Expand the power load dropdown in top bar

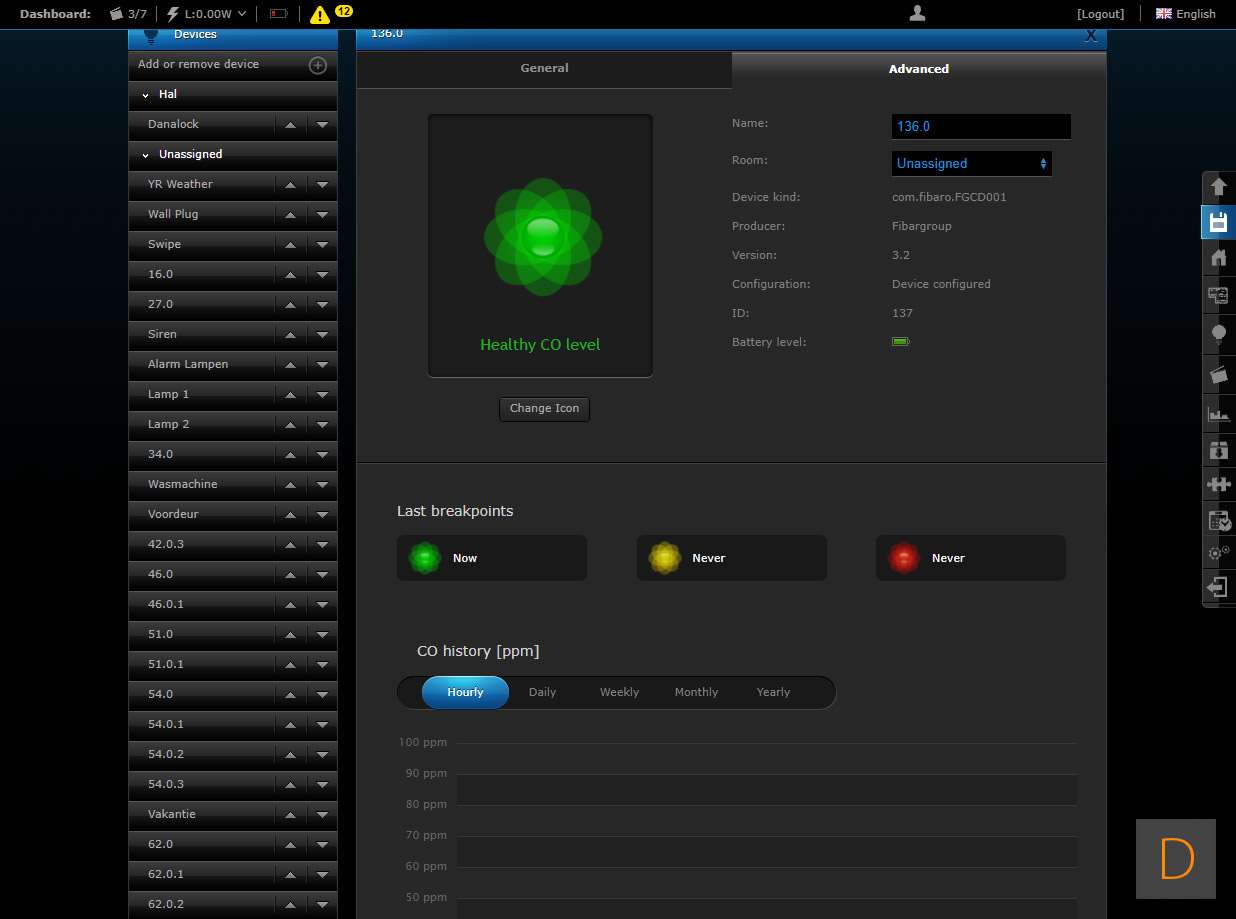click(242, 14)
